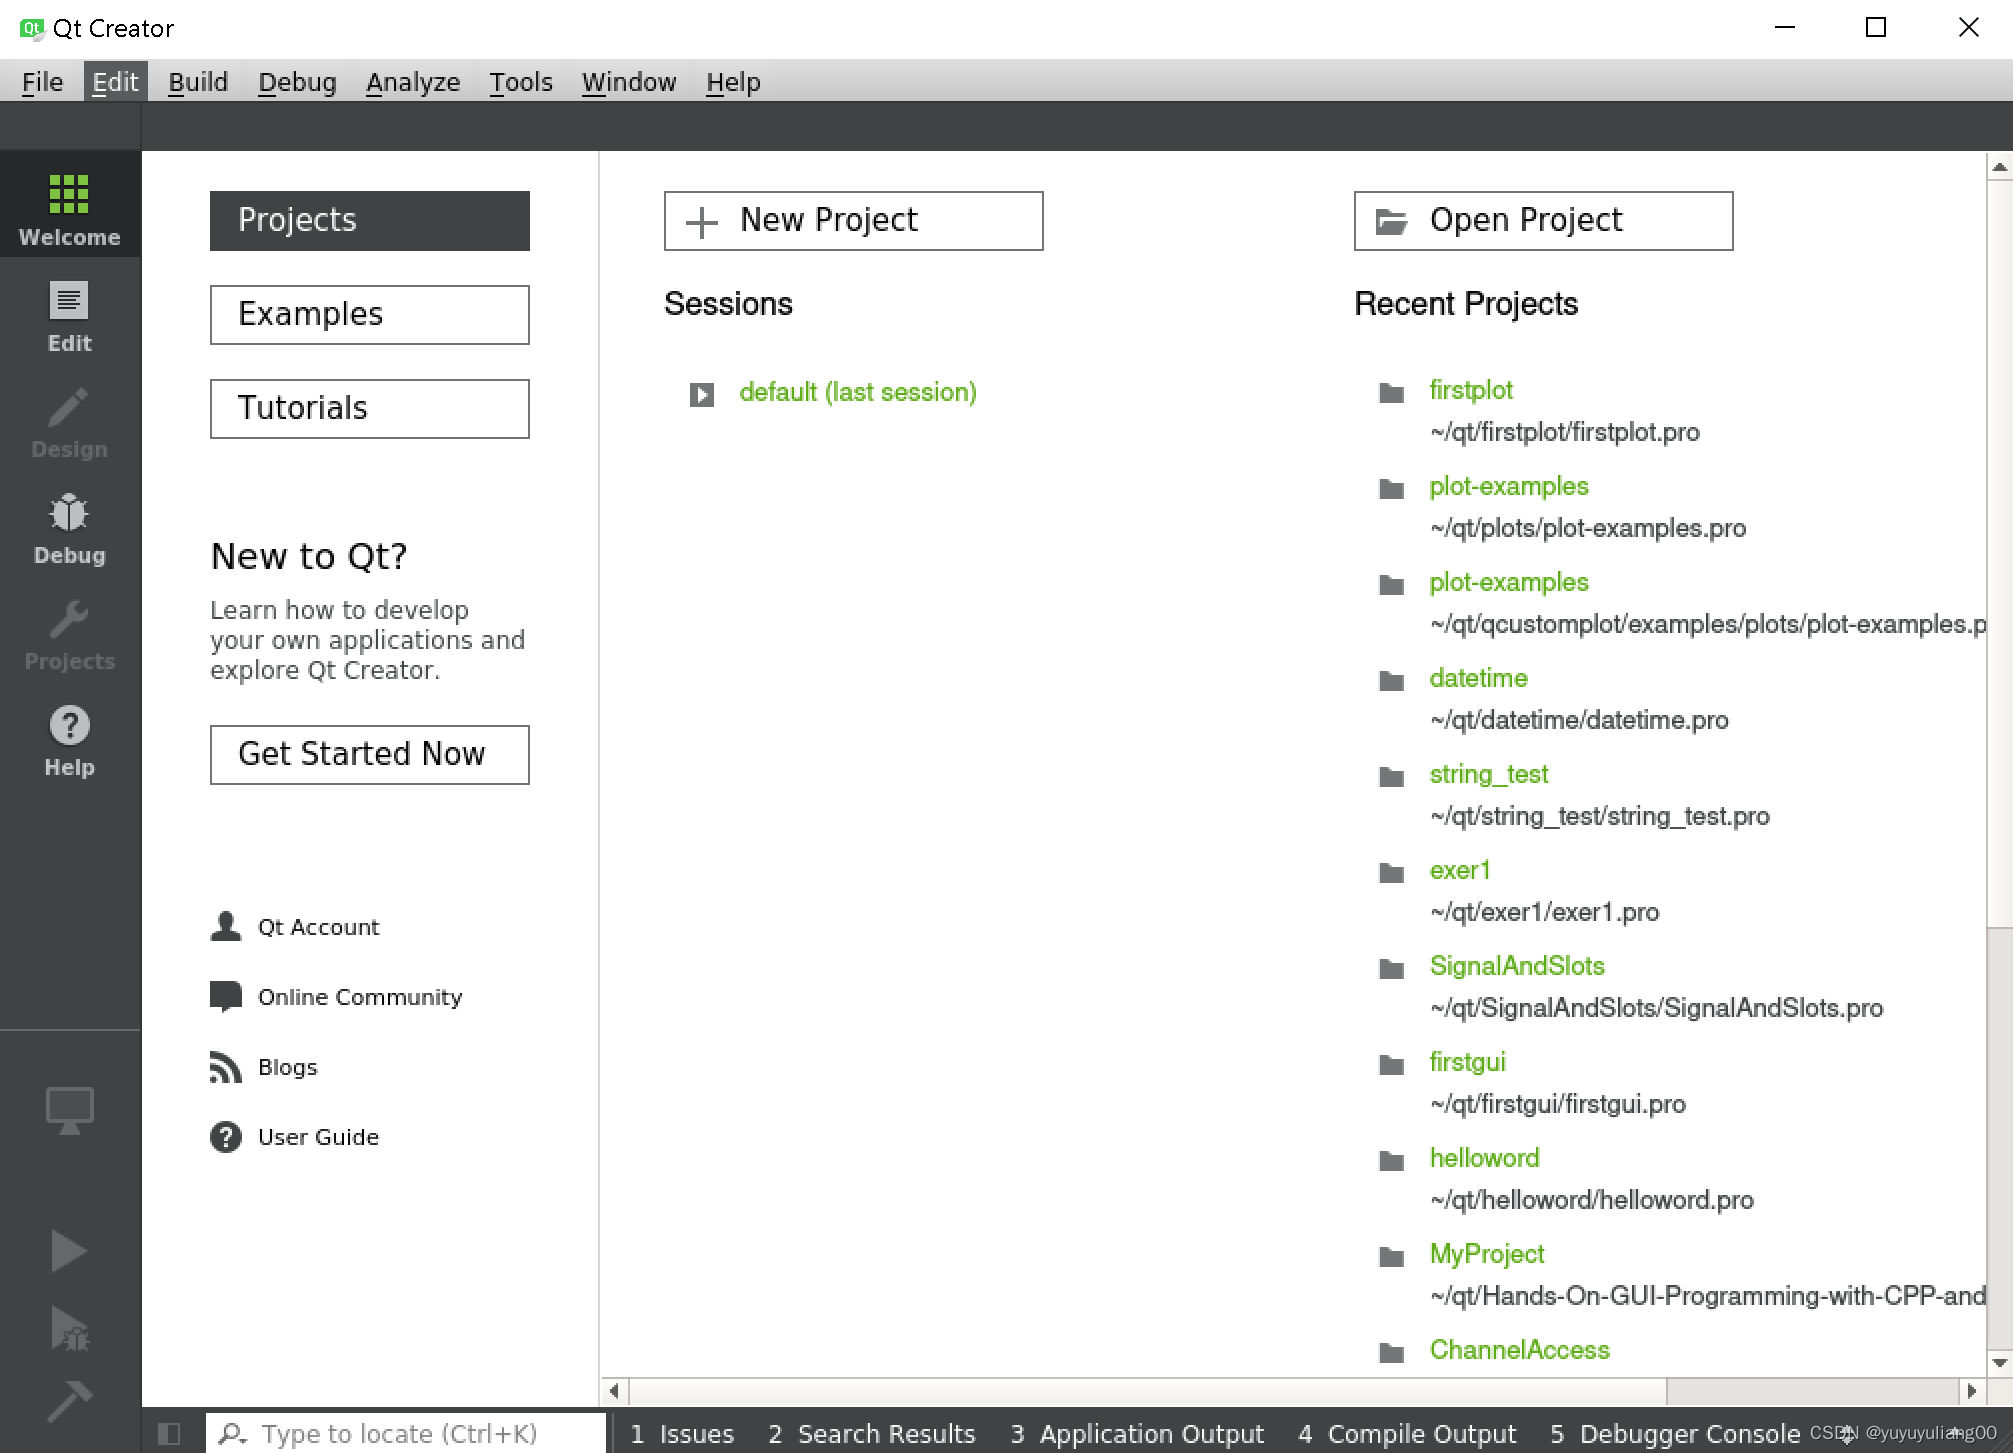Click the Build hammer icon

[x=69, y=1401]
